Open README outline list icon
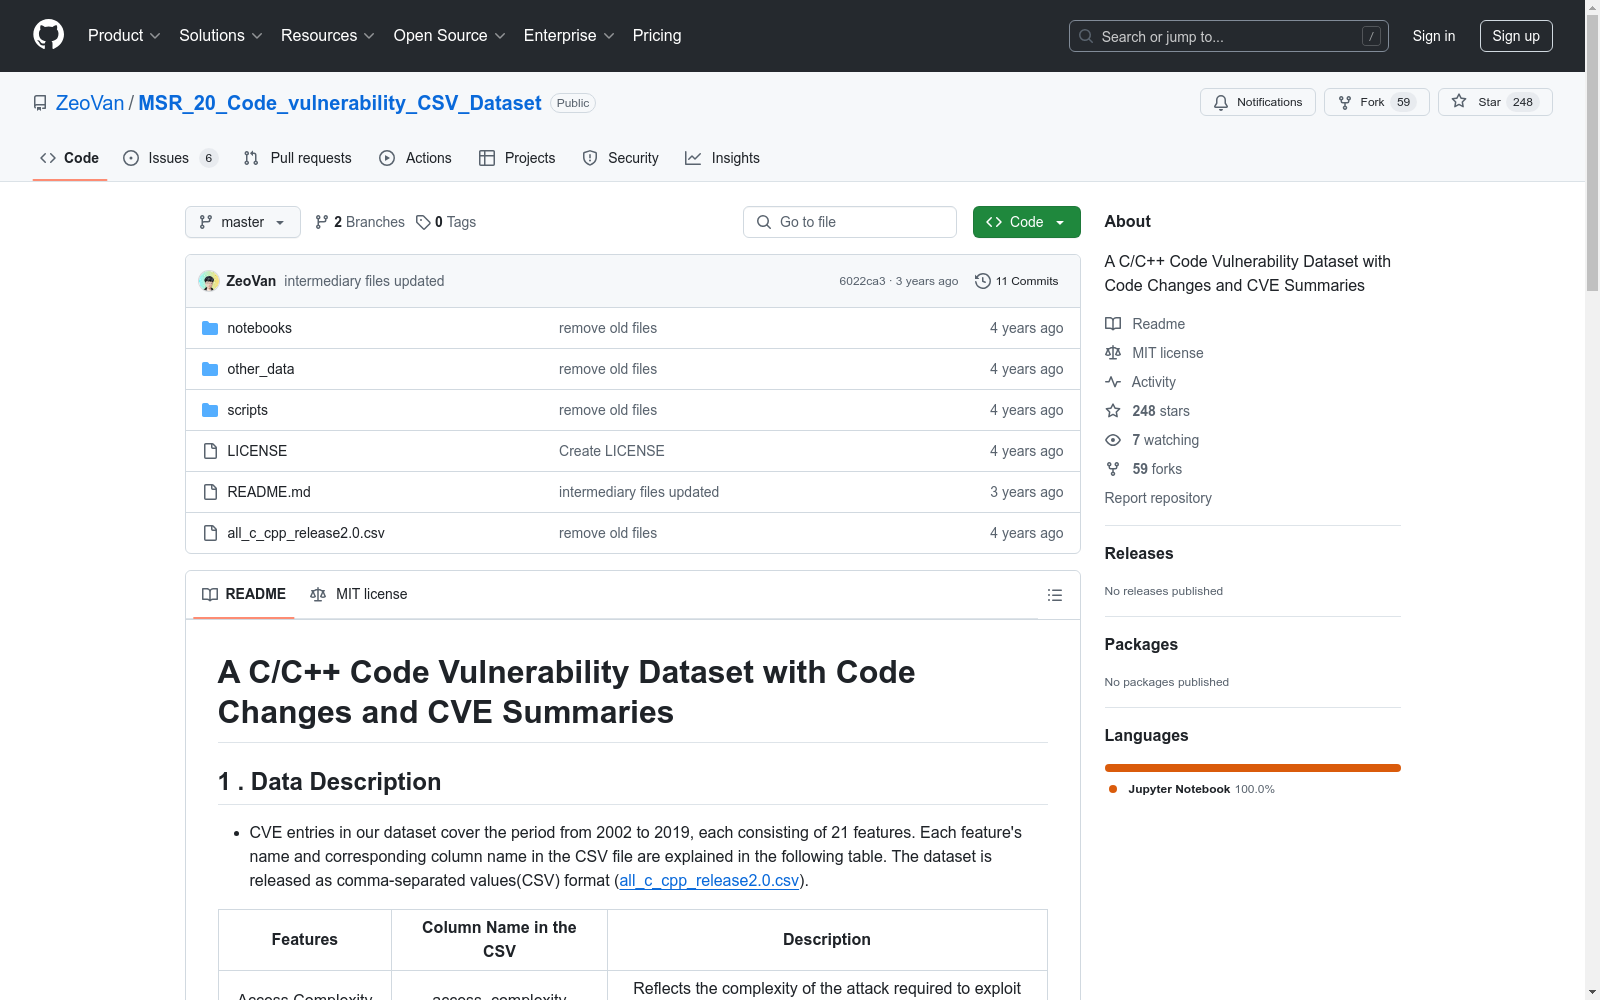Screen dimensions: 1600x1000 [1054, 595]
